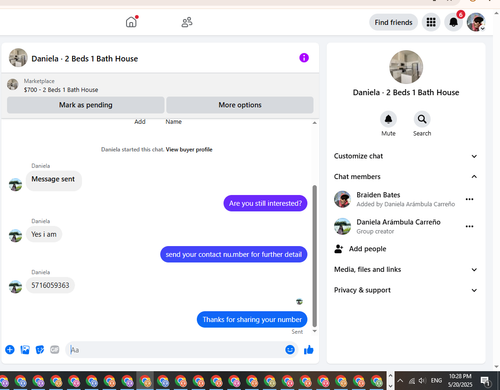
Task: Click "Are you still interested?" message
Action: coord(265,203)
